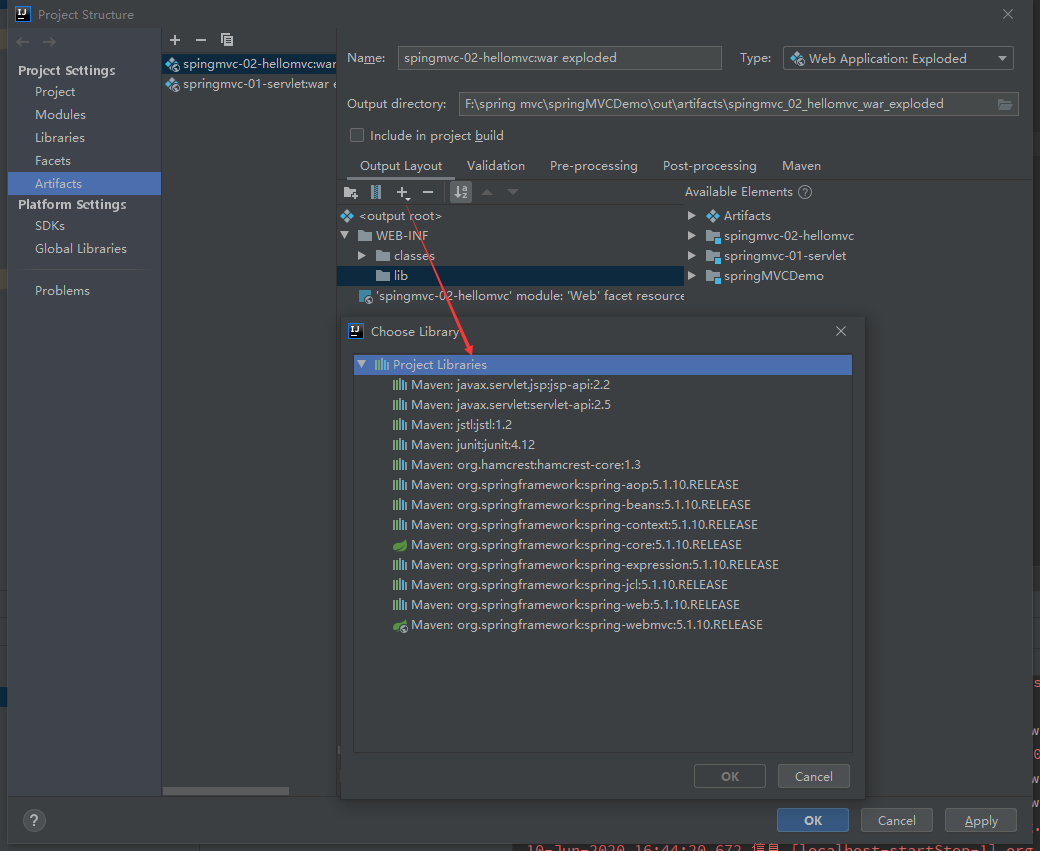Select the lib folder in WEB-INF
The image size is (1040, 851).
click(x=511, y=275)
